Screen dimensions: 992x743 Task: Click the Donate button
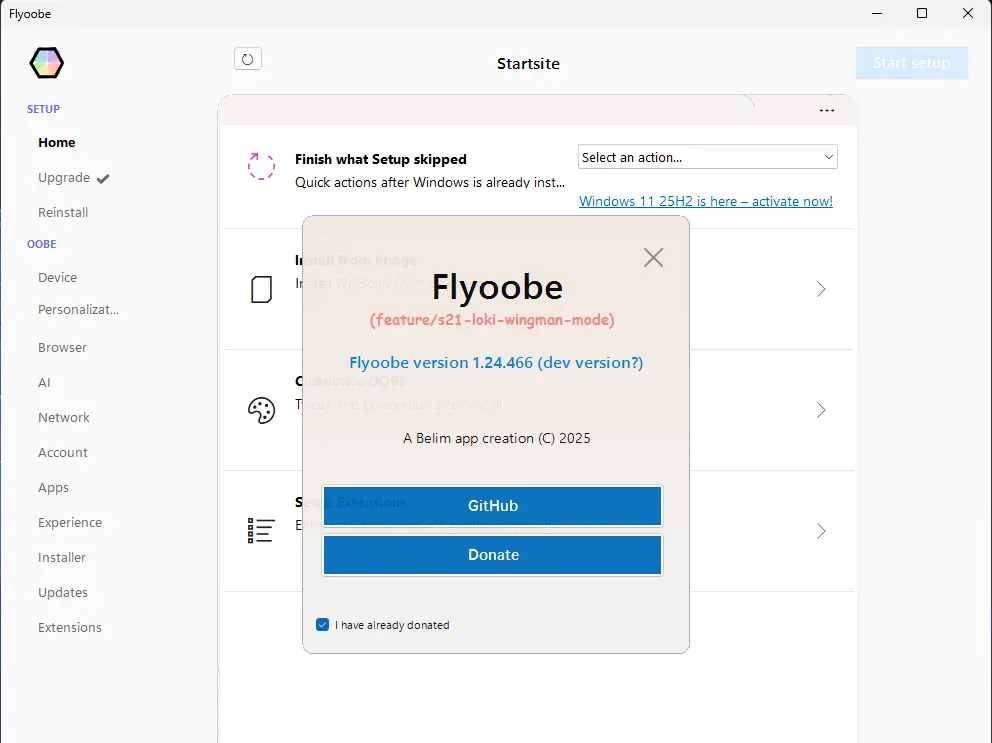[492, 555]
